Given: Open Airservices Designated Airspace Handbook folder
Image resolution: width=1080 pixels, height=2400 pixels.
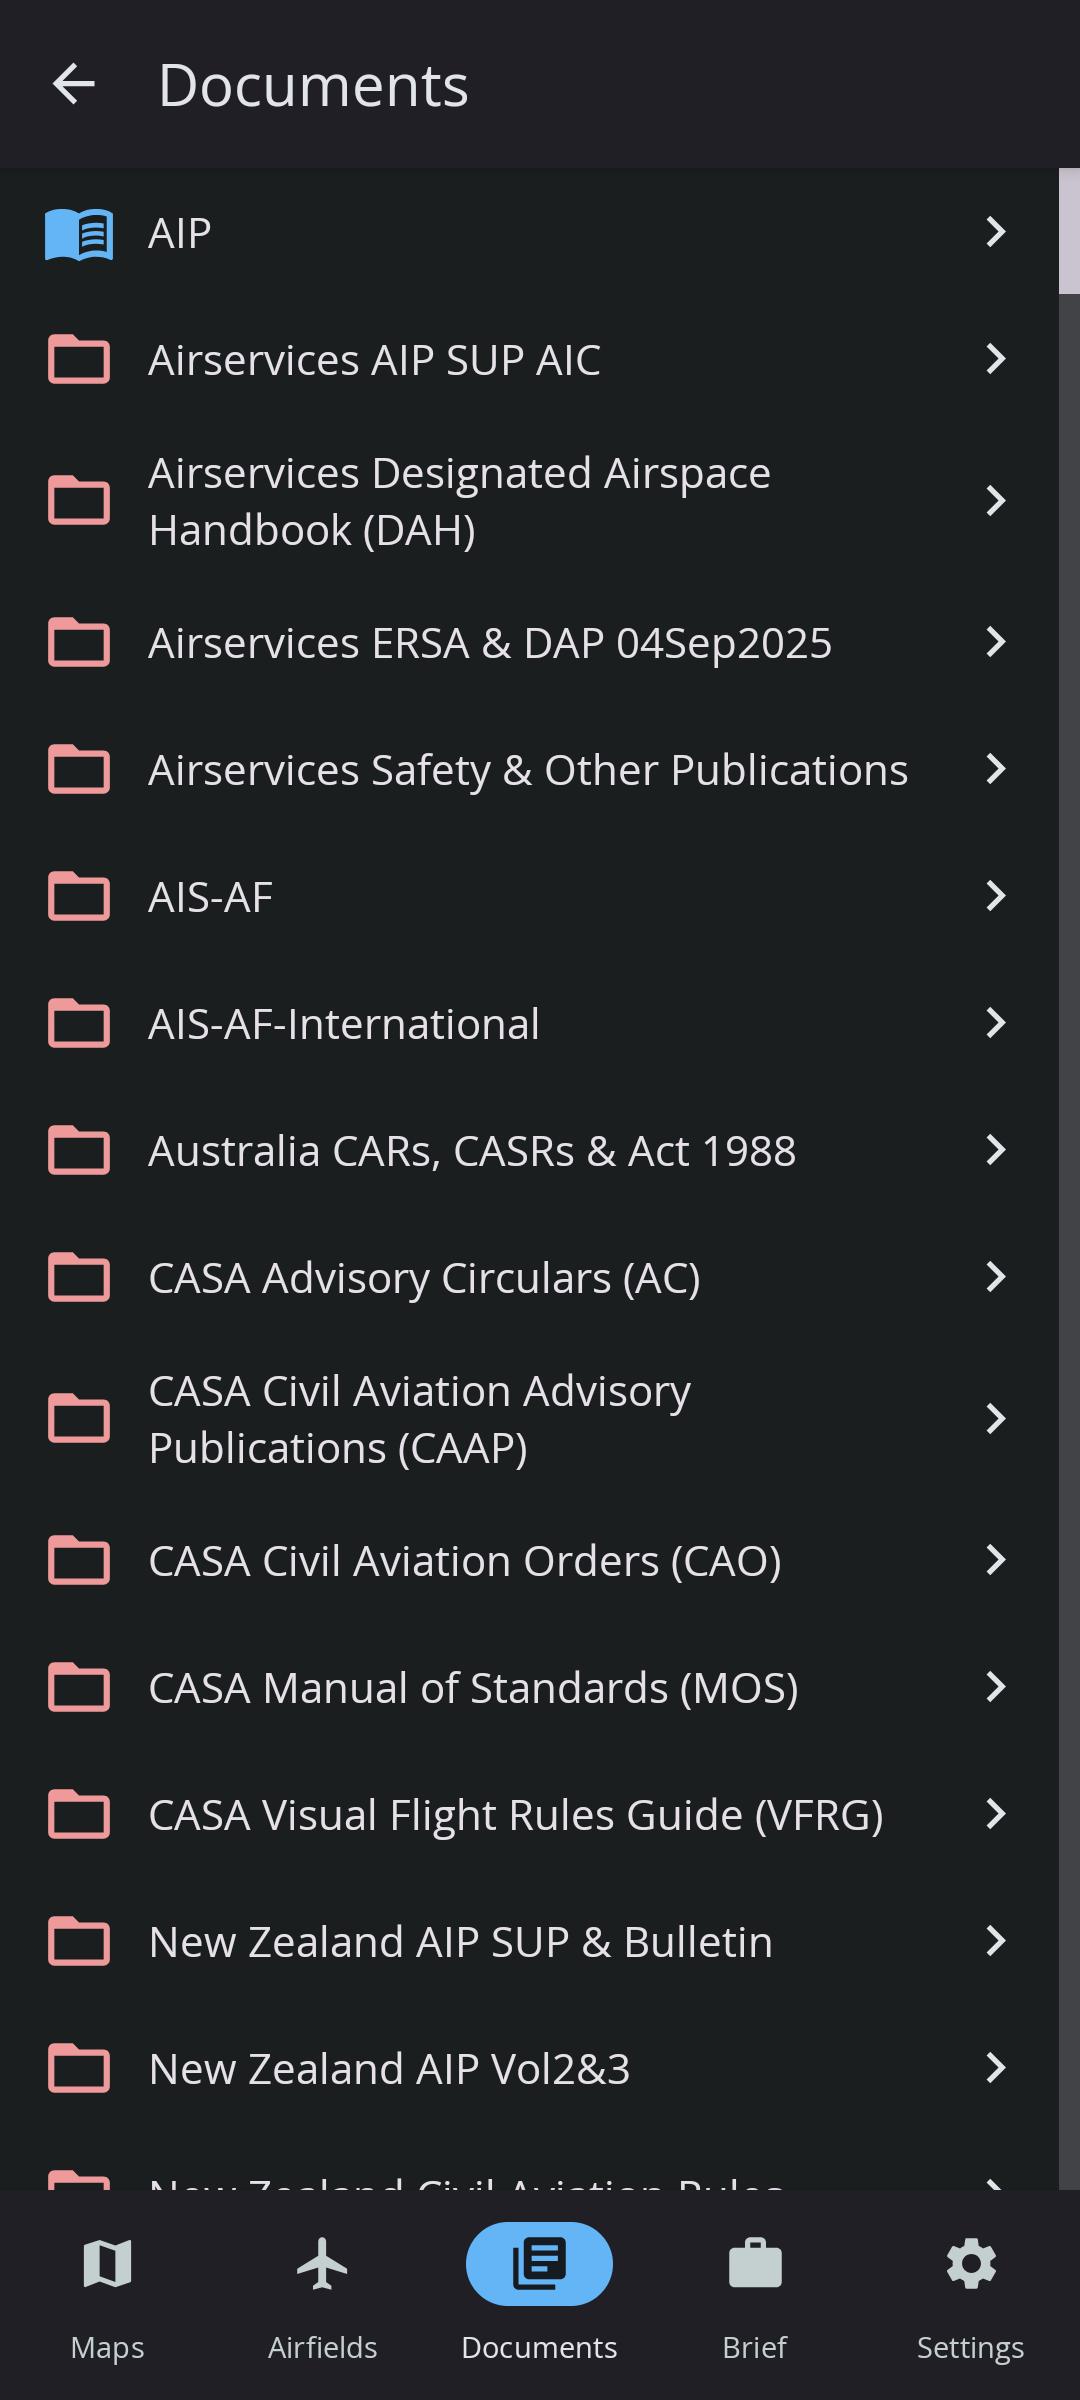Looking at the screenshot, I should point(460,501).
